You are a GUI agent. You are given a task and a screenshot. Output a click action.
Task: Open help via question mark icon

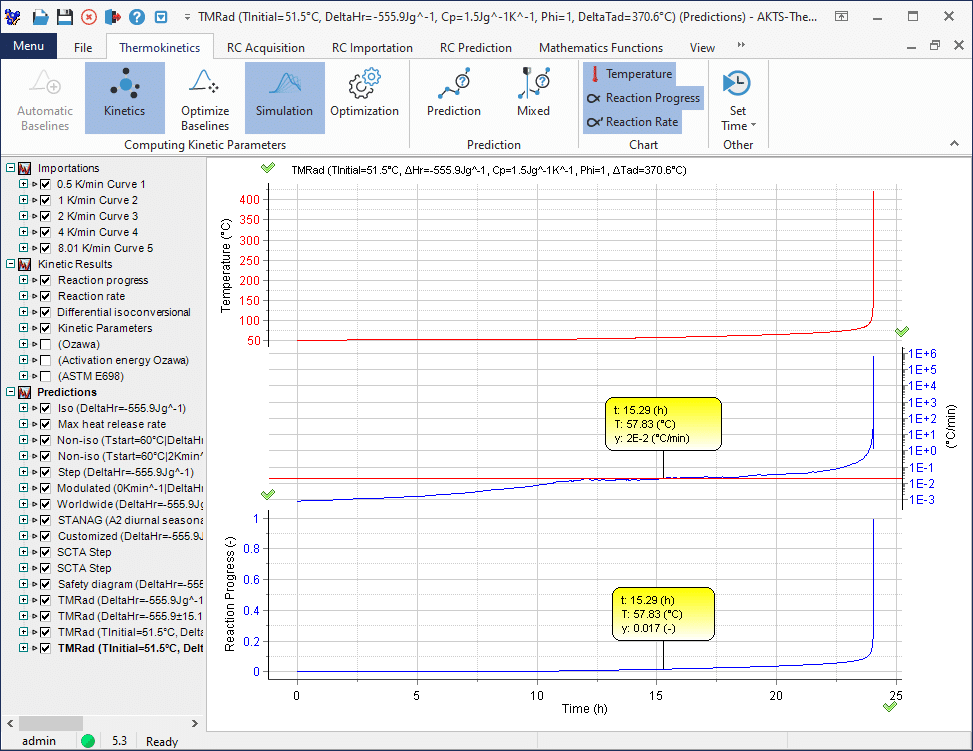[x=137, y=18]
